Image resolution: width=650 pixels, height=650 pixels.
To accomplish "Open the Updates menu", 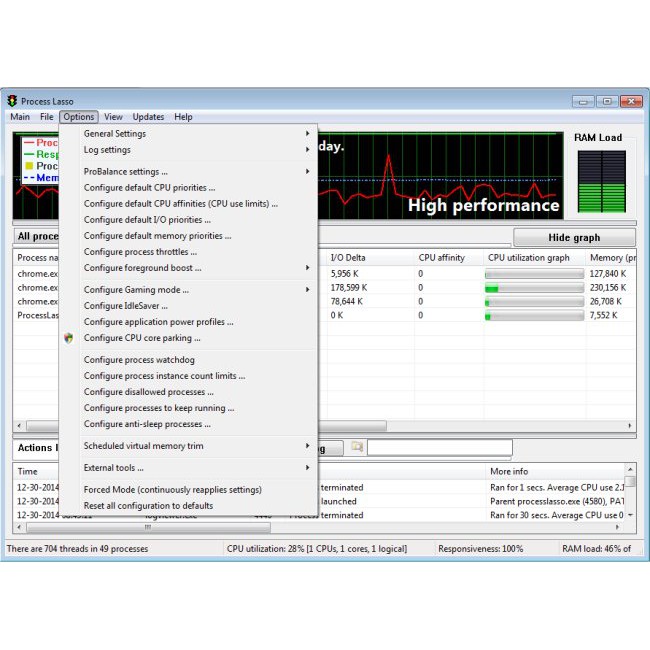I will pyautogui.click(x=148, y=117).
